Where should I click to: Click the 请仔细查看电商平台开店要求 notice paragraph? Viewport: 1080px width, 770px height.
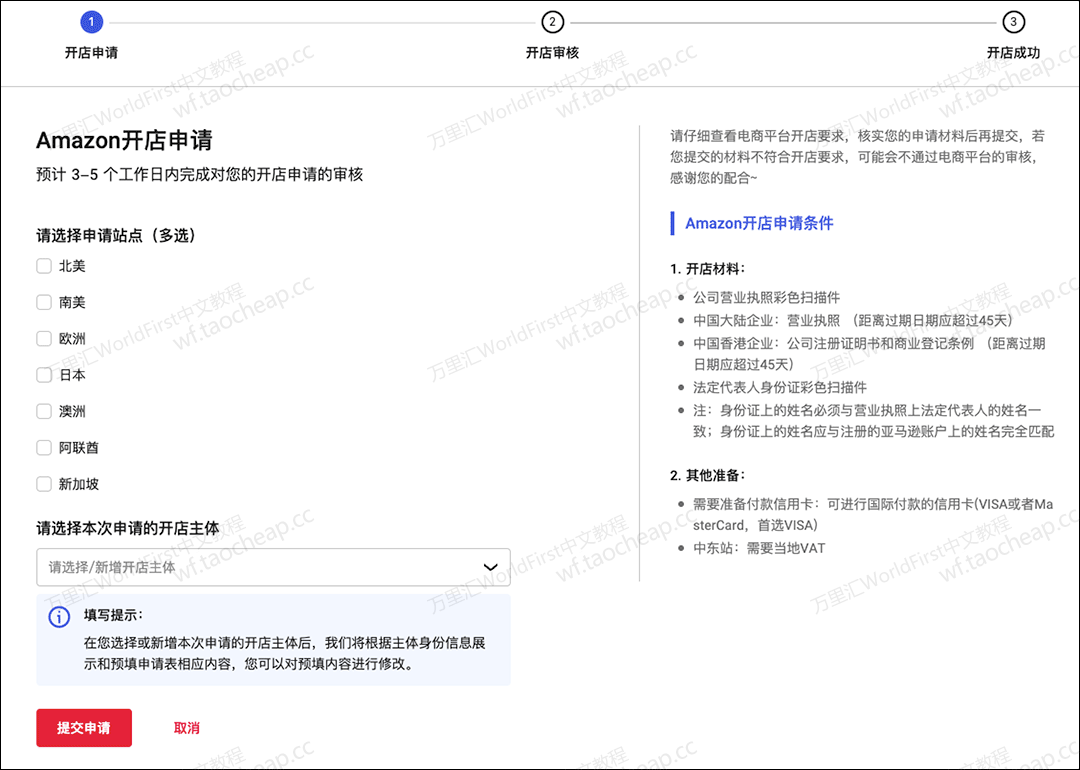point(857,157)
